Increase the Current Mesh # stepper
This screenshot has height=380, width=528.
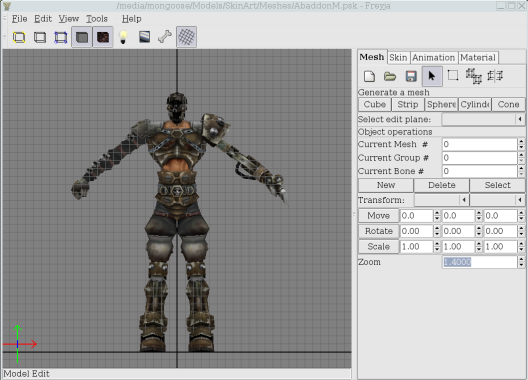coord(521,141)
